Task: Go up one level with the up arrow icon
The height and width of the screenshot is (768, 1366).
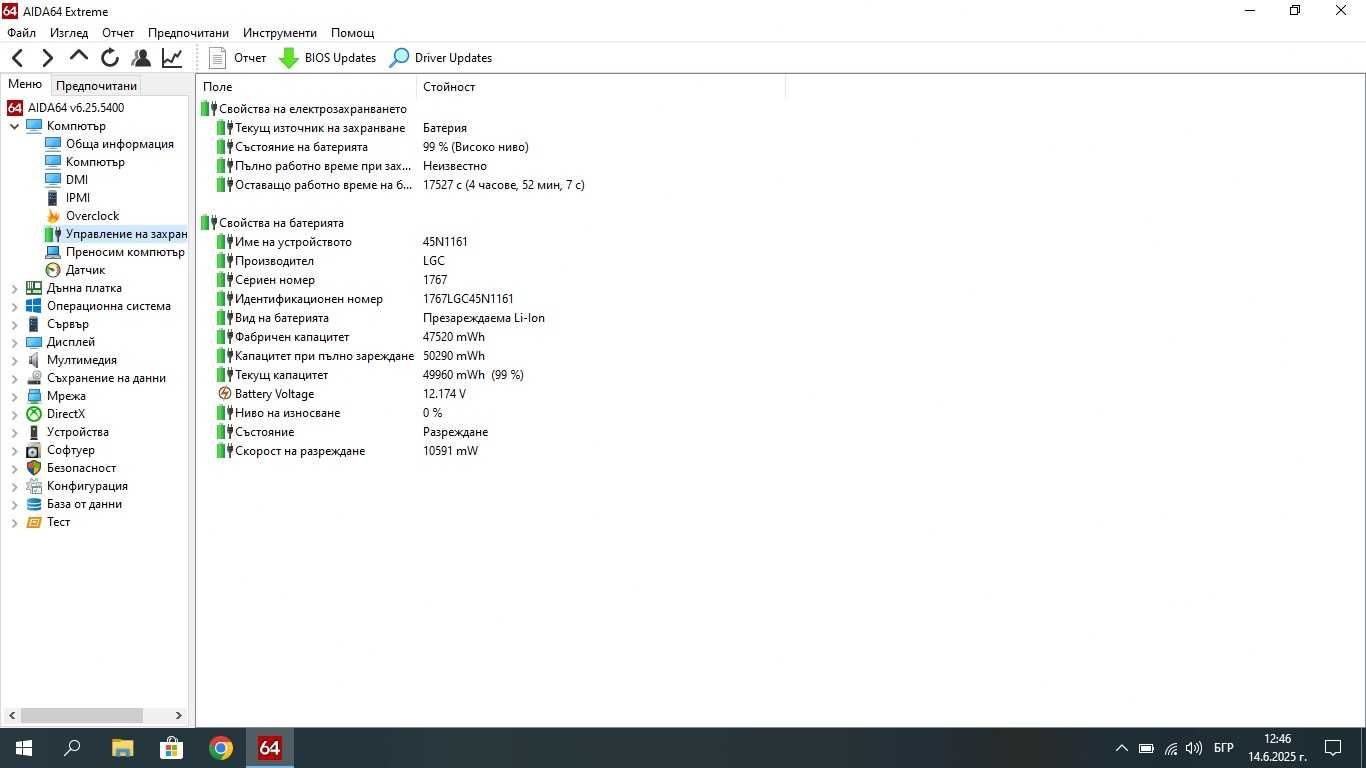Action: pos(79,57)
